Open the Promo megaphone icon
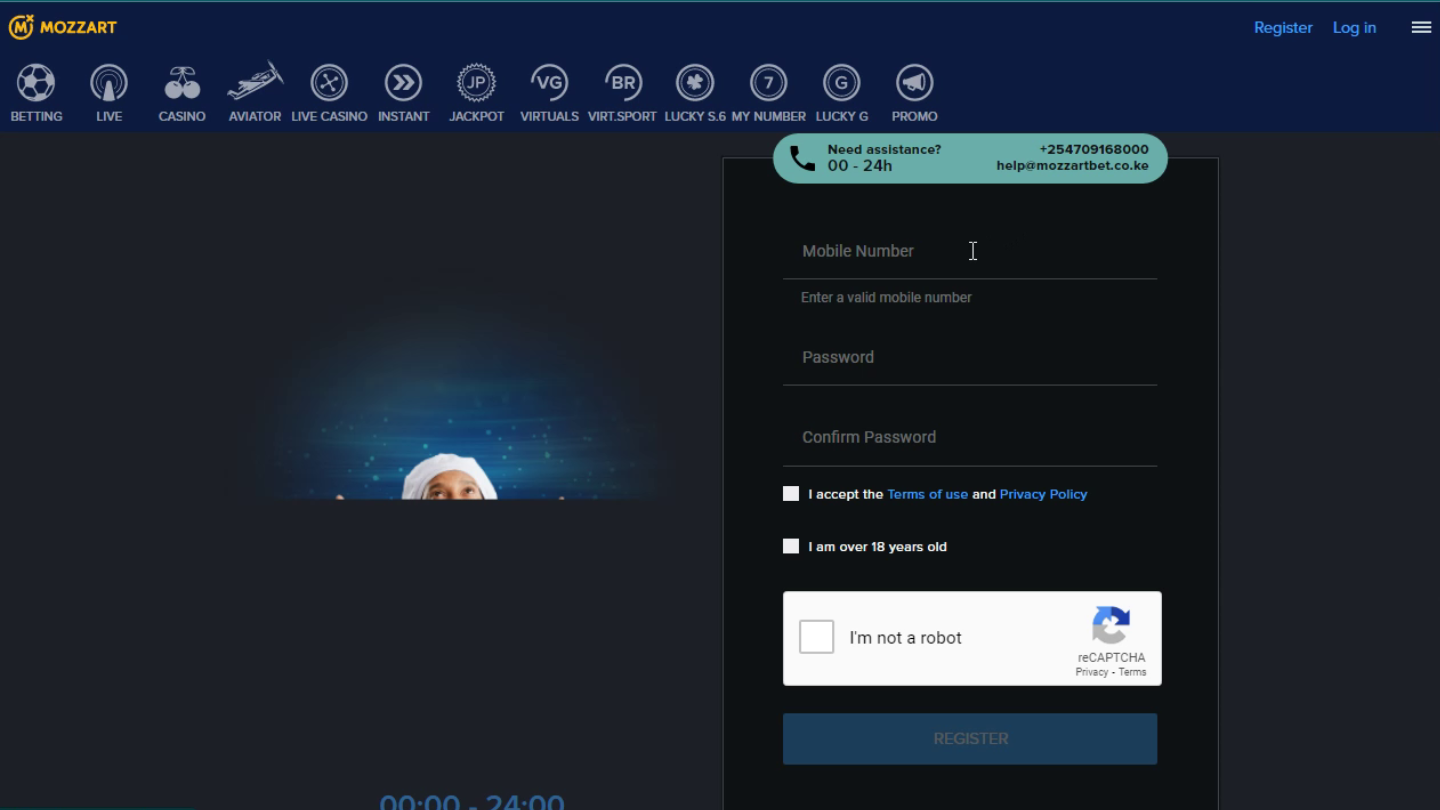1440x810 pixels. (x=914, y=83)
